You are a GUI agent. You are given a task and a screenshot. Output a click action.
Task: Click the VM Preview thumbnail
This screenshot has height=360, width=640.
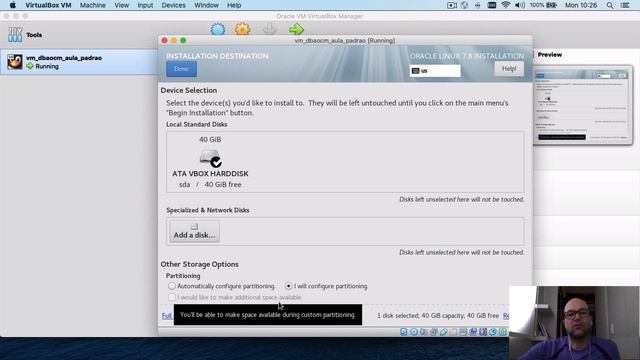[583, 105]
